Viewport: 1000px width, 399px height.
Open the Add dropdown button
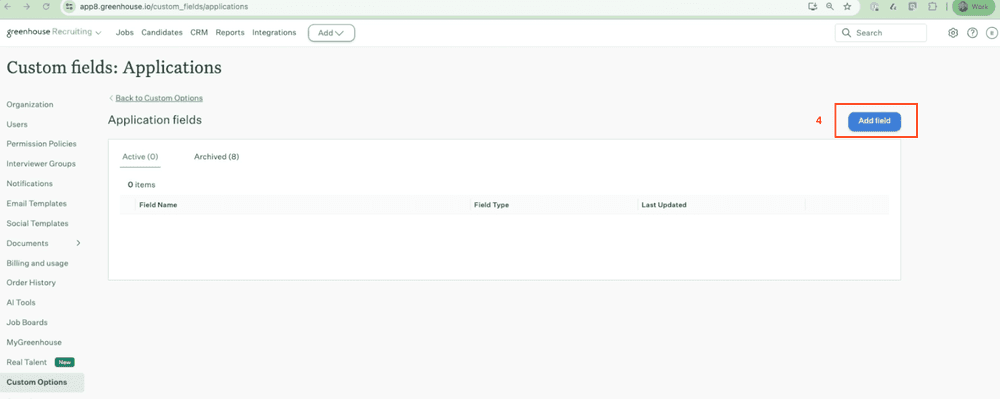(x=331, y=33)
